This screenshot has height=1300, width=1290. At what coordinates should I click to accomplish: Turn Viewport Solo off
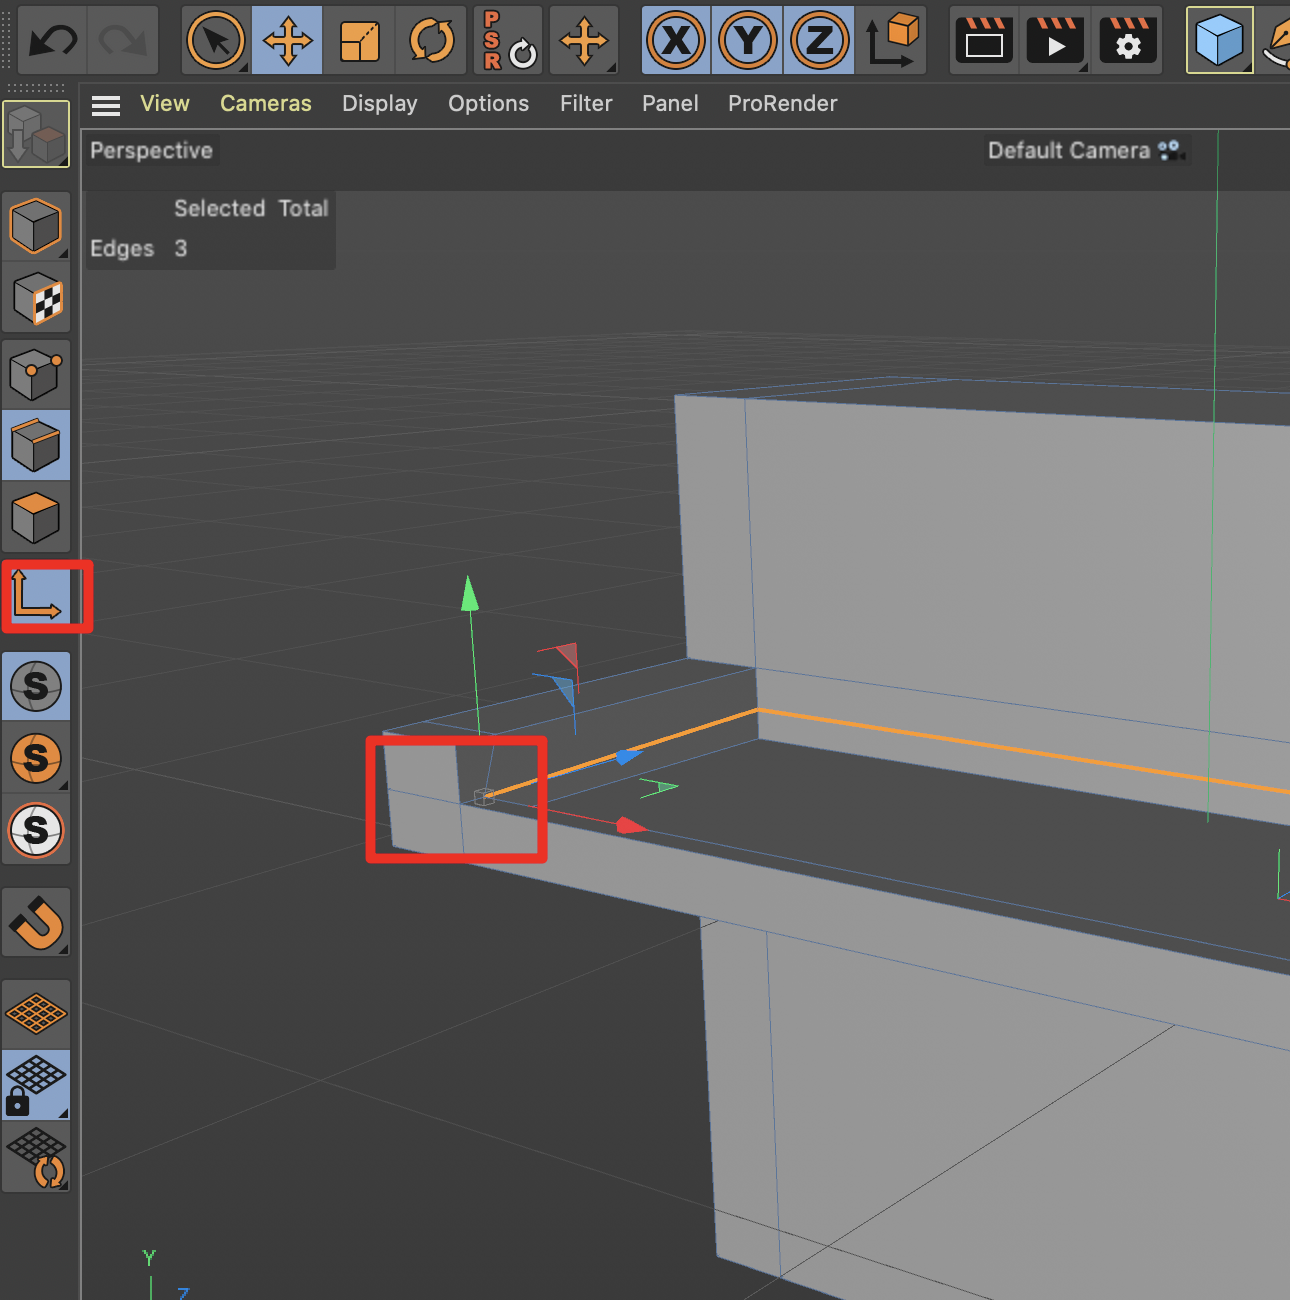36,686
